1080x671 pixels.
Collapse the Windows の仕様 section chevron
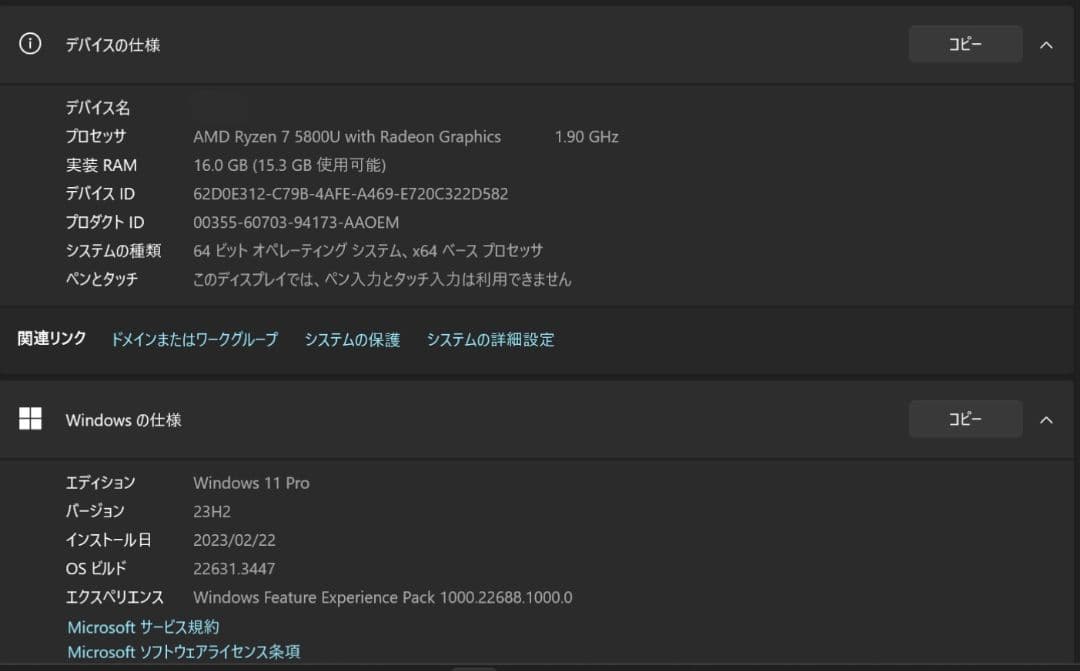[1046, 419]
